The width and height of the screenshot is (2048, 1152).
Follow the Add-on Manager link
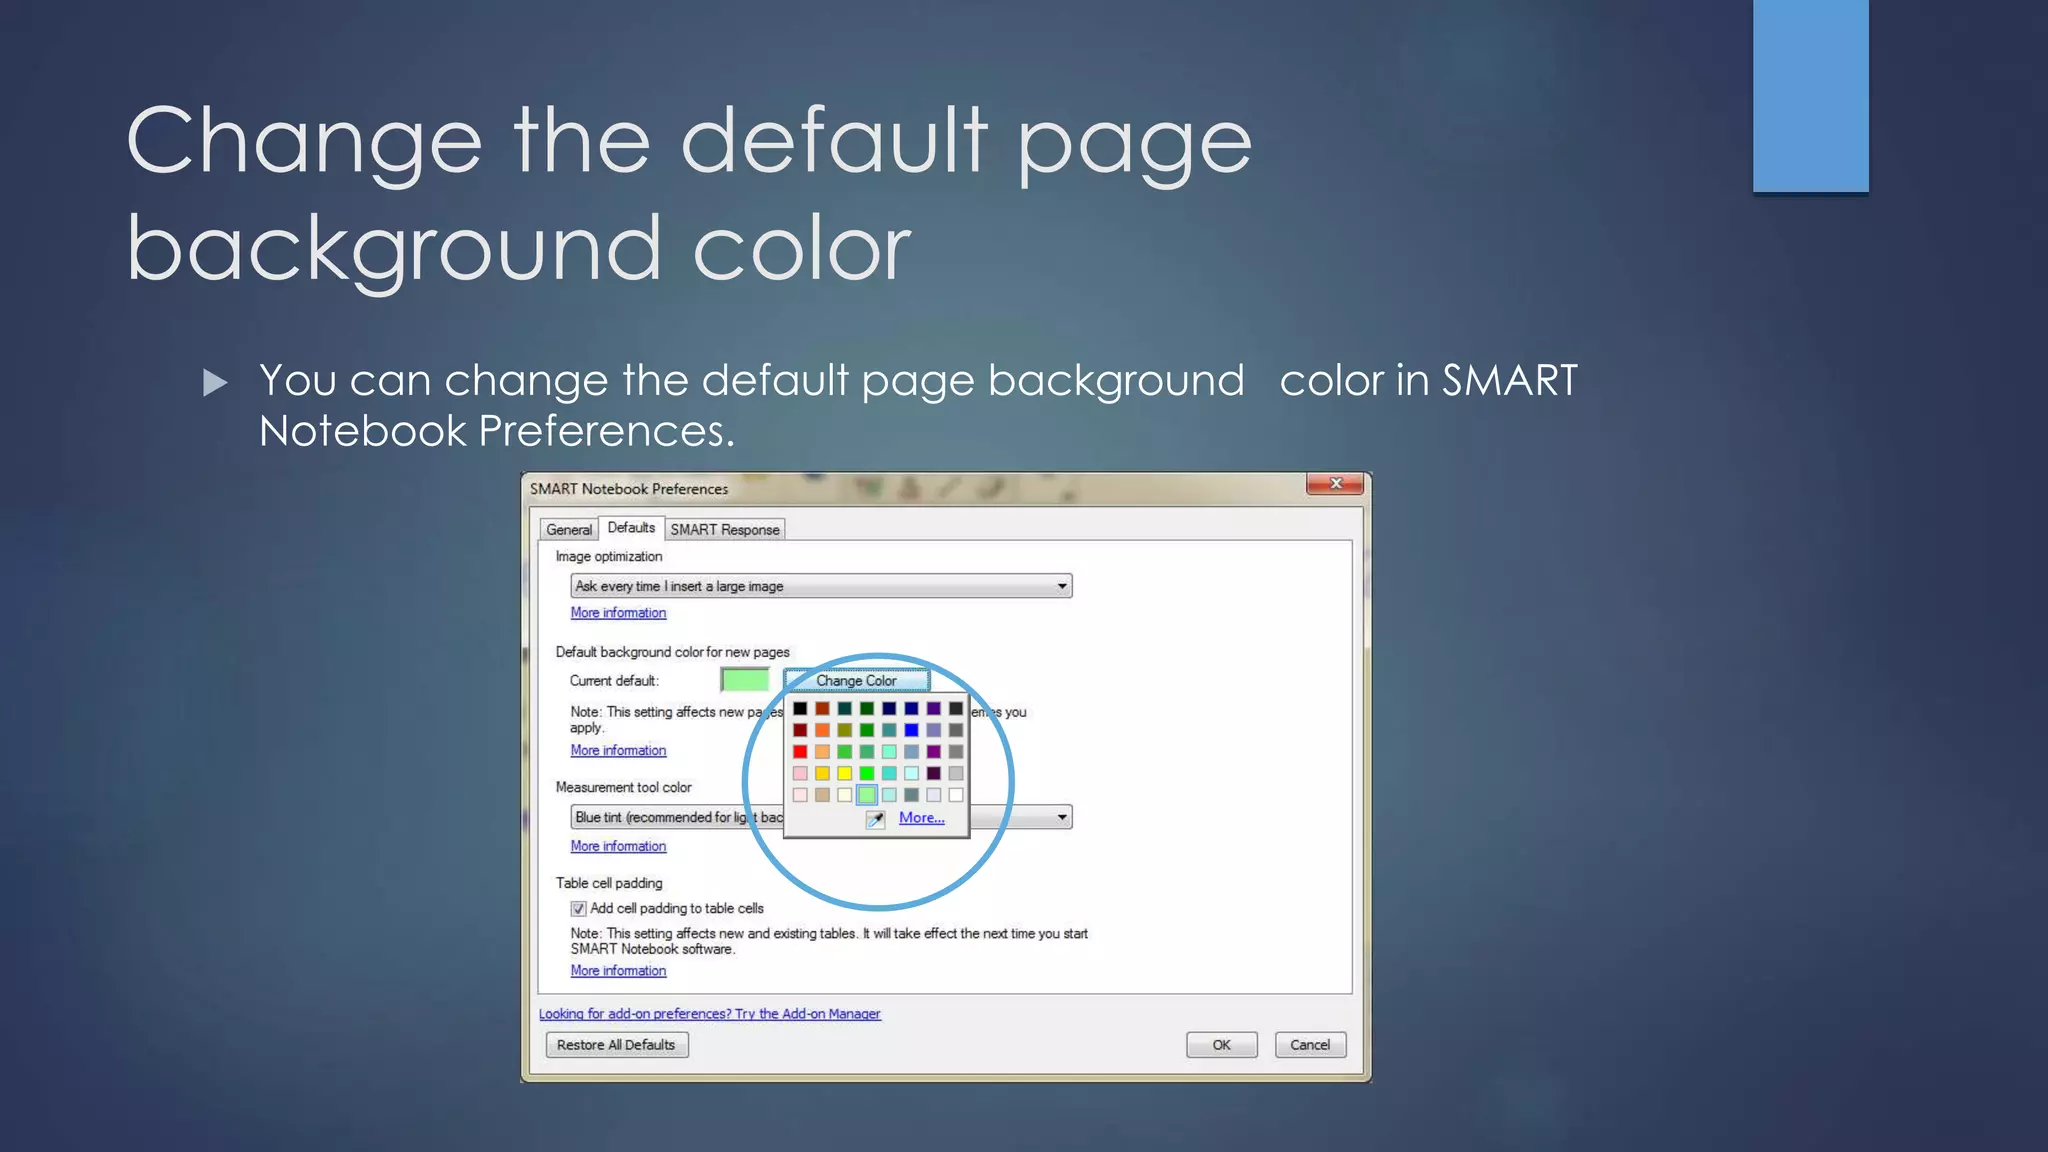point(710,1014)
